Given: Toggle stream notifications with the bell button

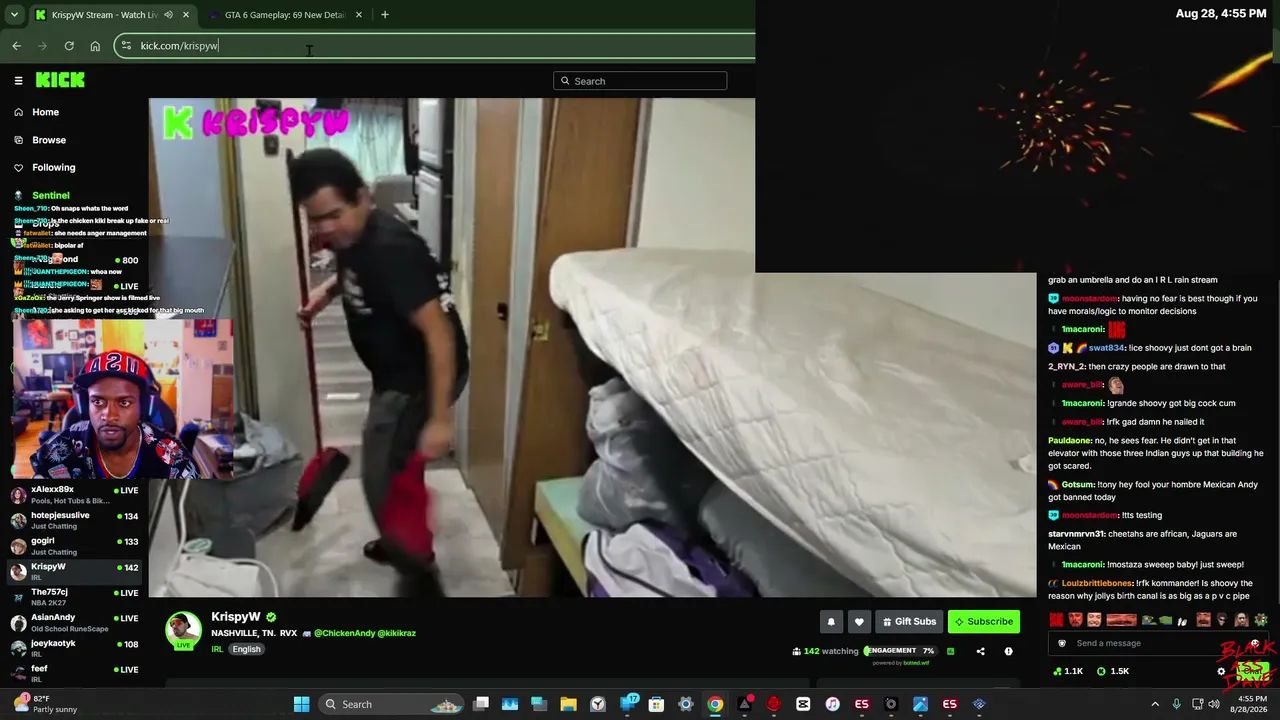Looking at the screenshot, I should click(x=831, y=622).
